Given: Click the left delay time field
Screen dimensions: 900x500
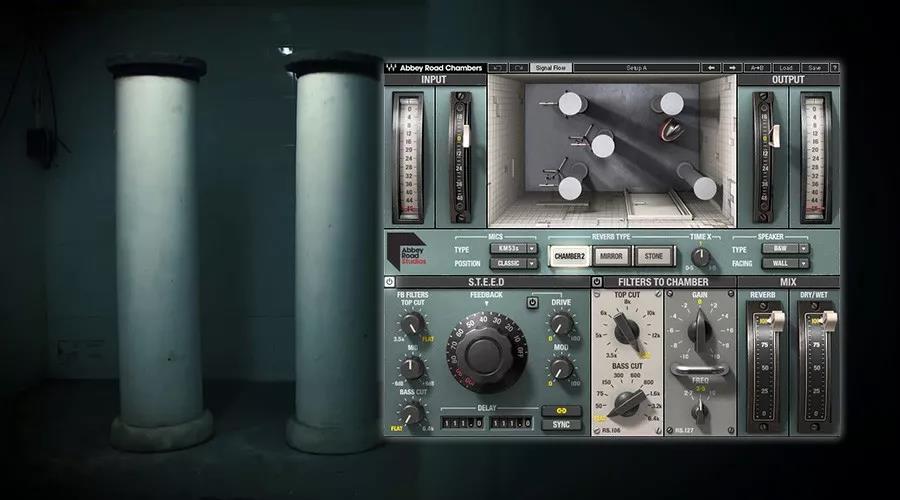Looking at the screenshot, I should (x=463, y=423).
